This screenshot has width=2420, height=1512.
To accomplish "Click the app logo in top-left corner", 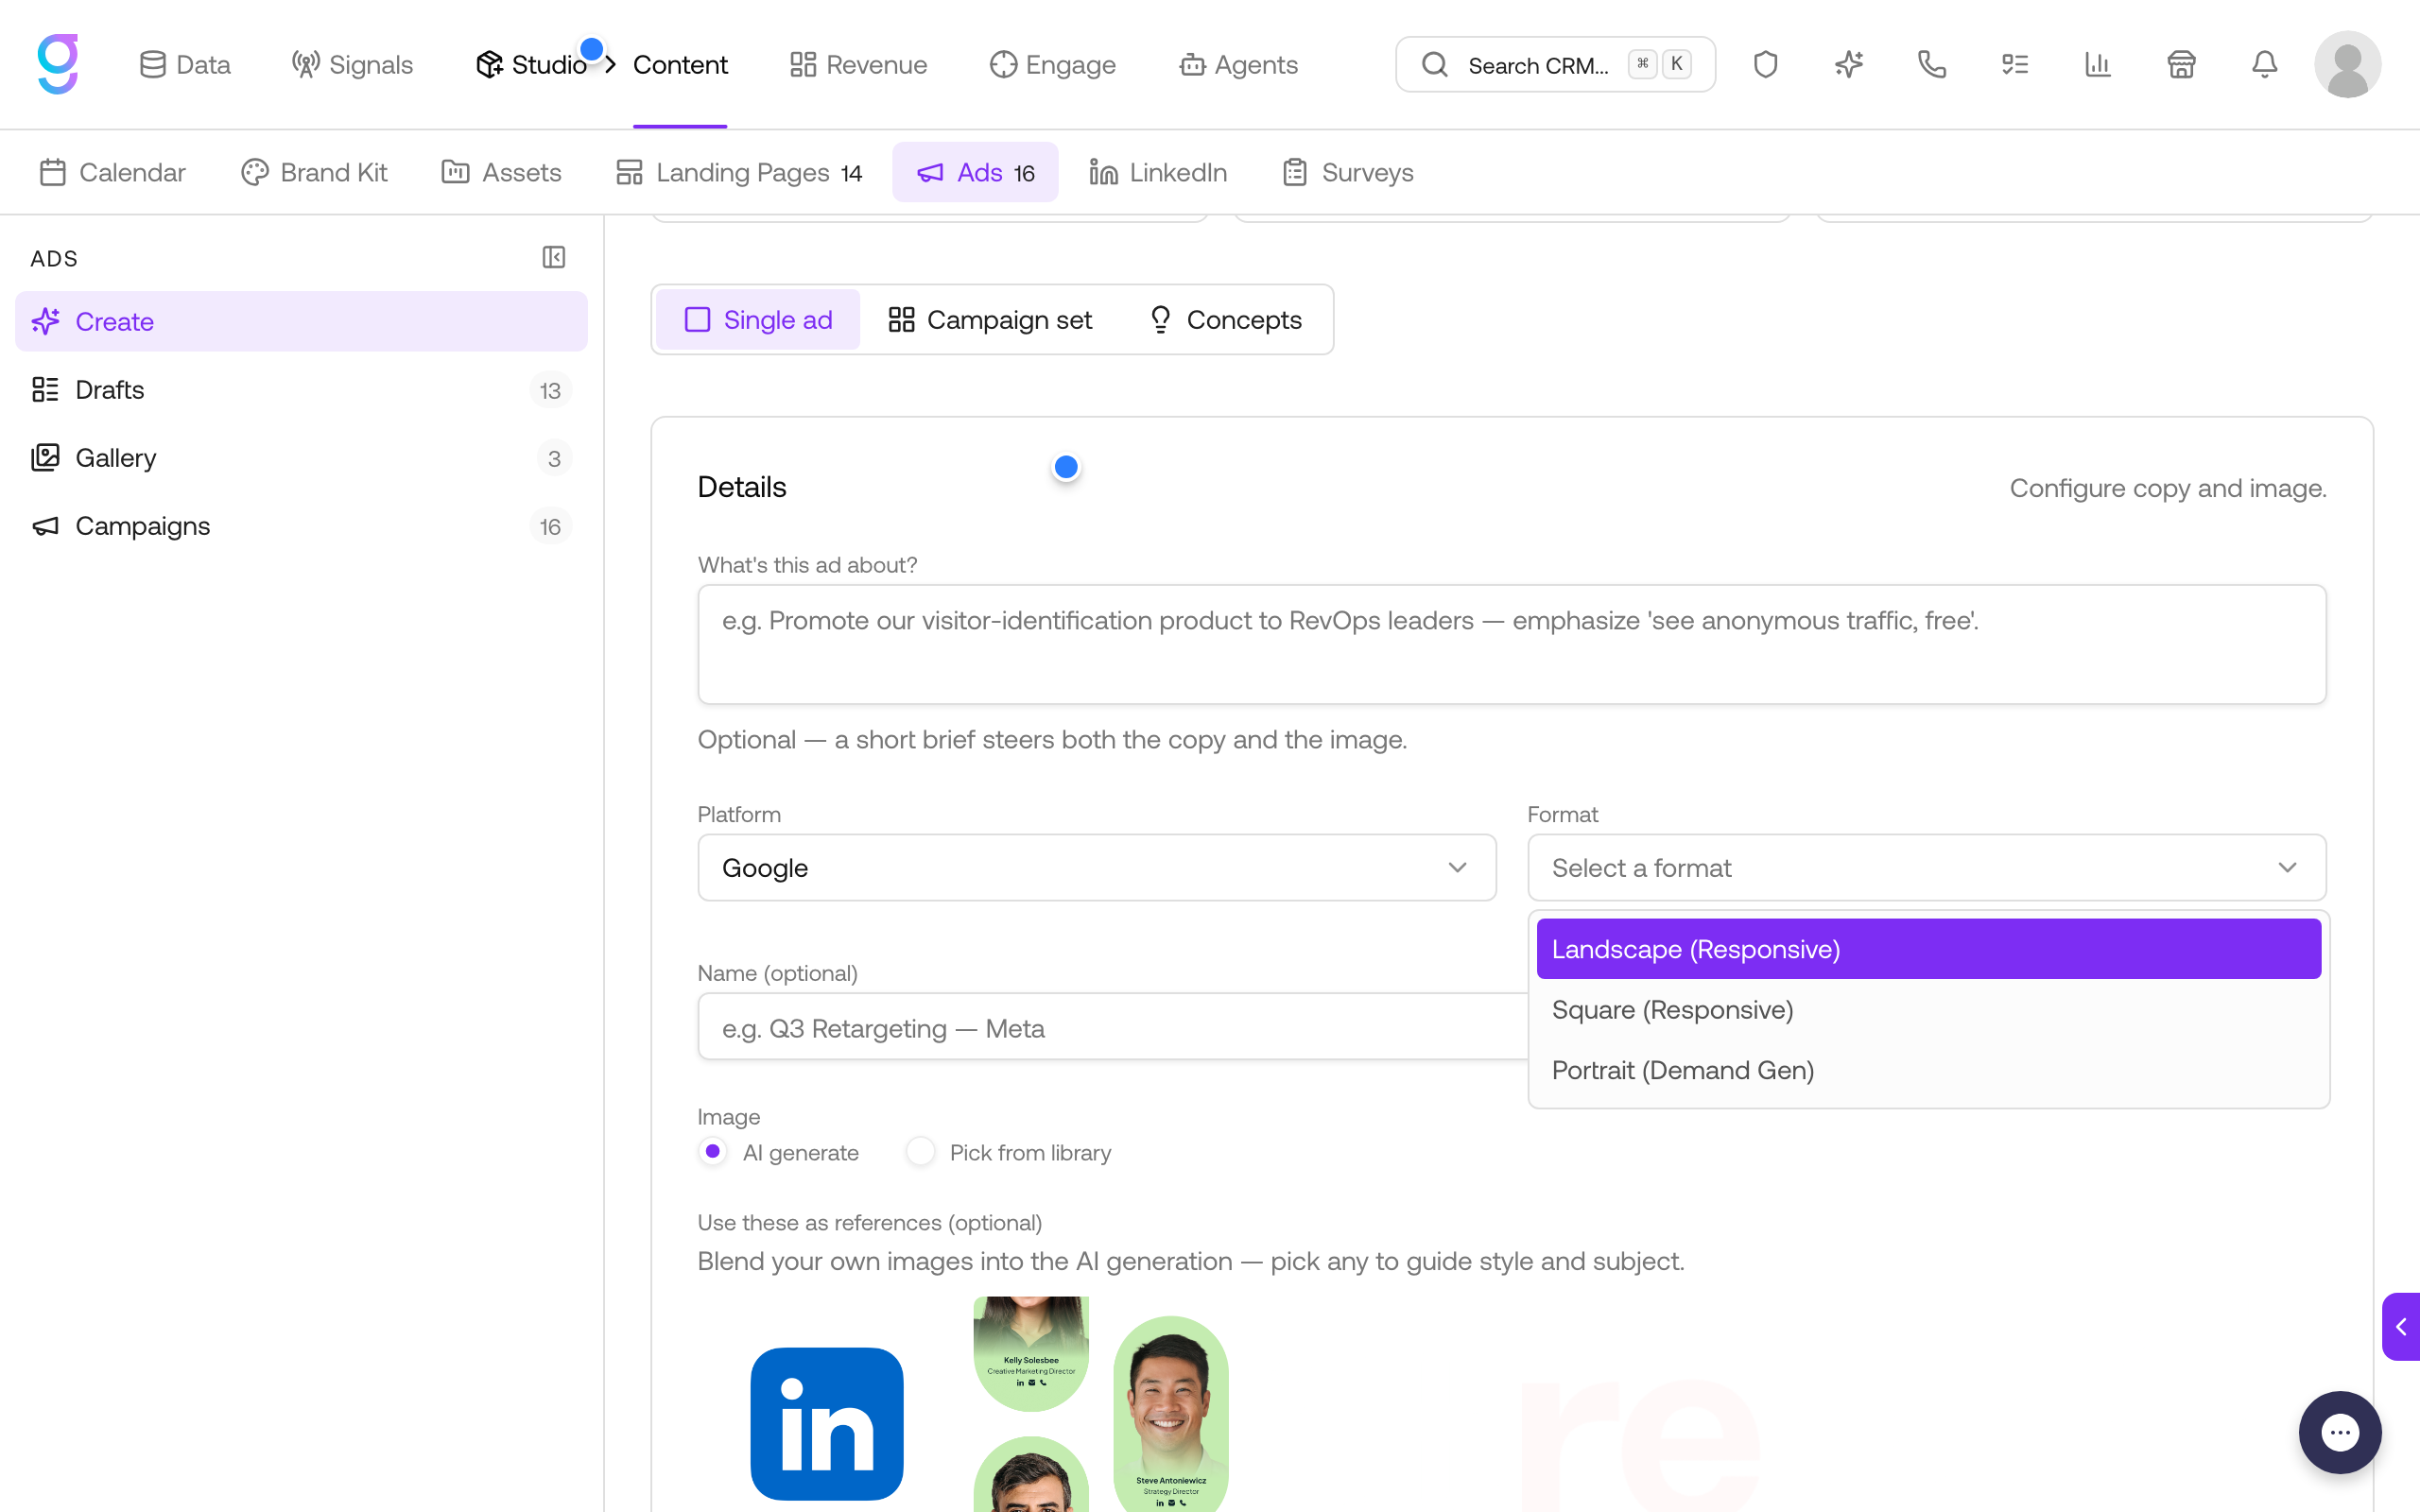I will [x=58, y=64].
